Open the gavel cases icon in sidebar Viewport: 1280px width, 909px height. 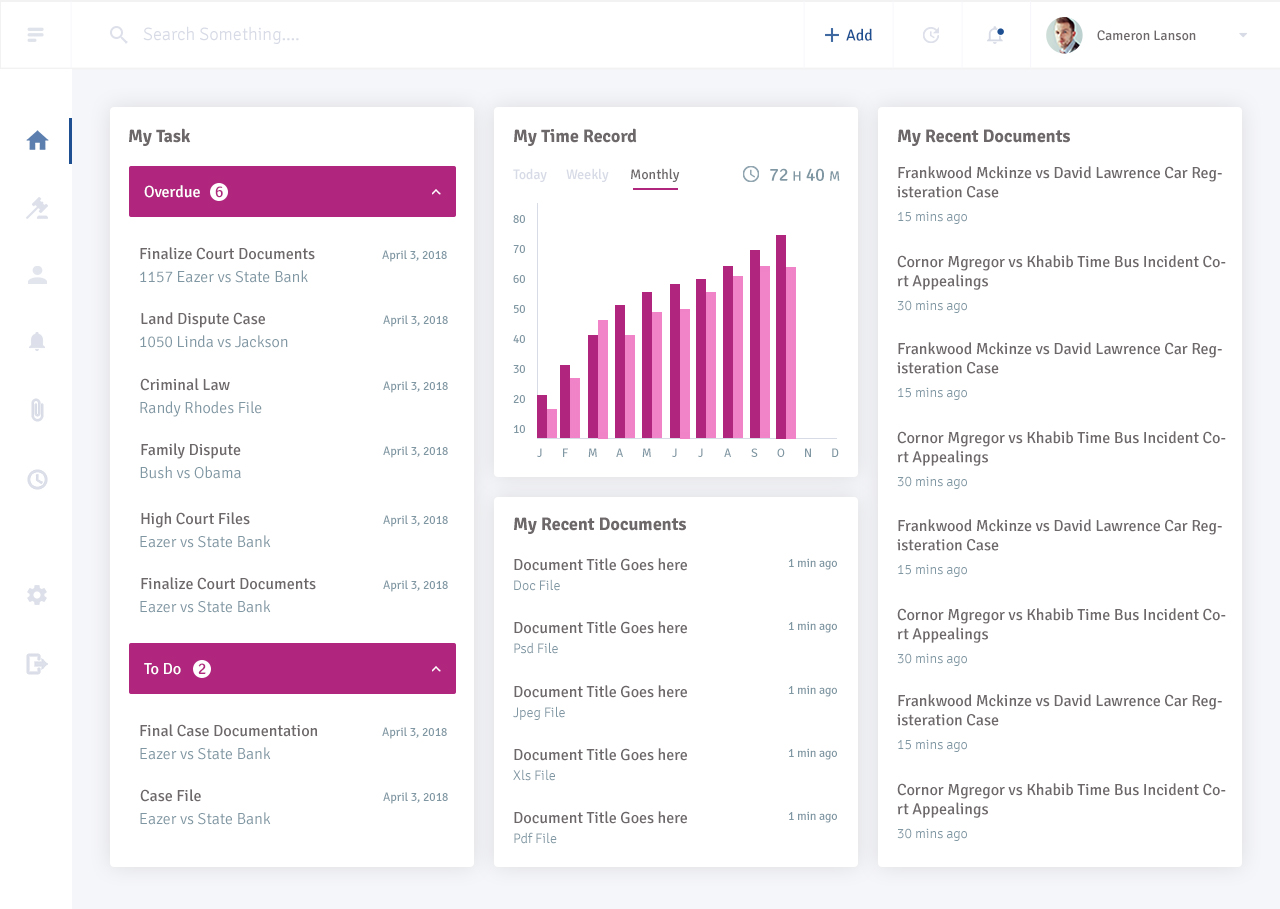[x=37, y=208]
